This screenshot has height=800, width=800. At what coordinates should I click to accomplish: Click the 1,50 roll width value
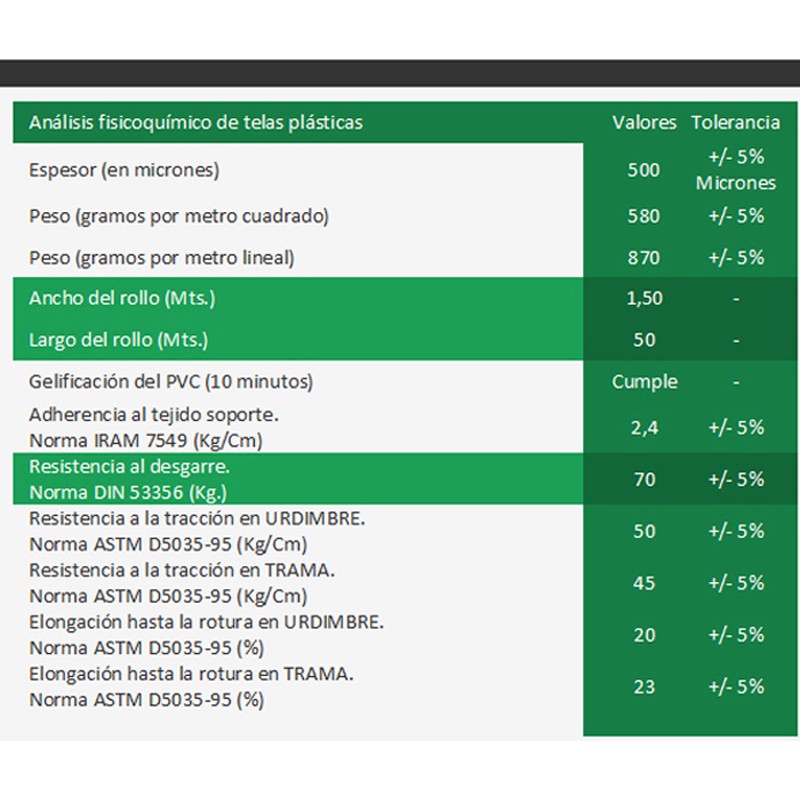point(644,298)
